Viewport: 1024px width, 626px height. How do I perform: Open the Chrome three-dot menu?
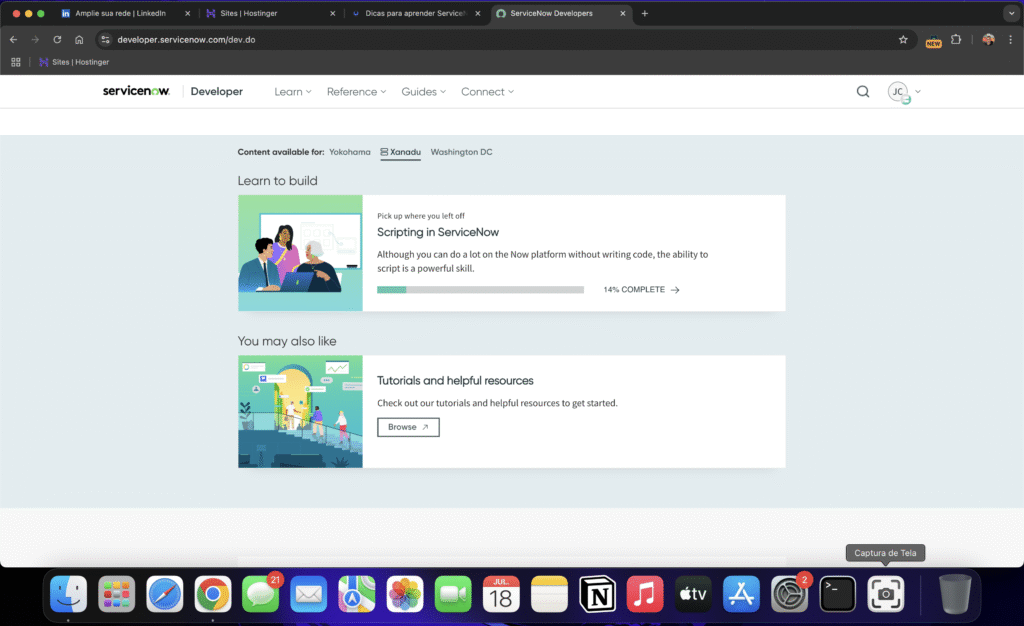coord(1010,40)
